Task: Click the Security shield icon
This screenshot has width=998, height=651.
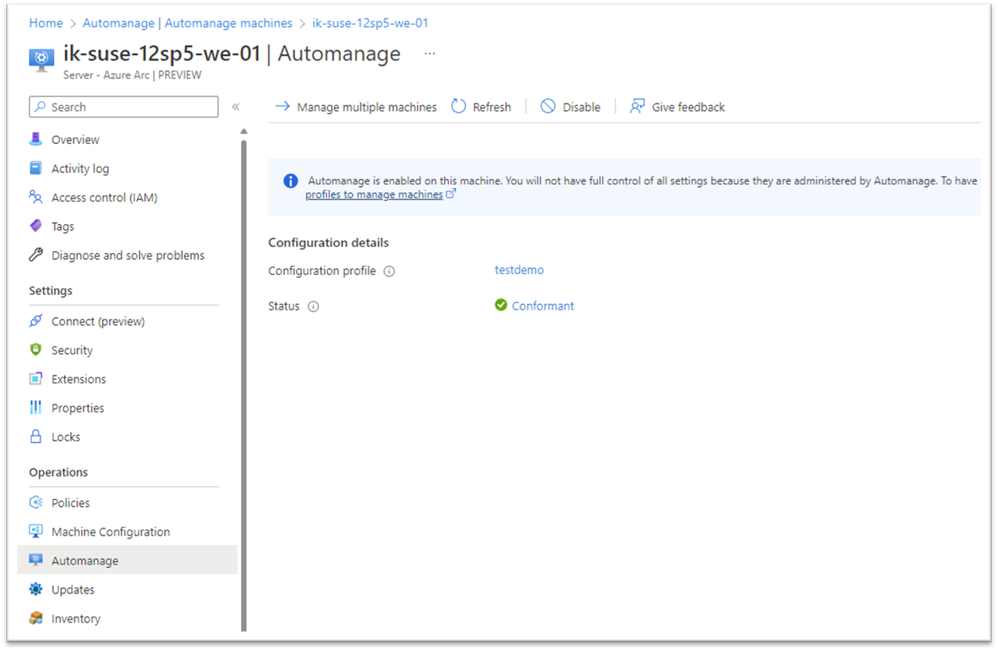Action: 36,349
